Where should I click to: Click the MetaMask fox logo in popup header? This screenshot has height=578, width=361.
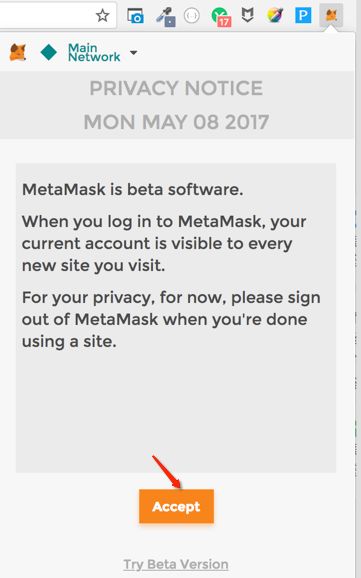point(18,52)
